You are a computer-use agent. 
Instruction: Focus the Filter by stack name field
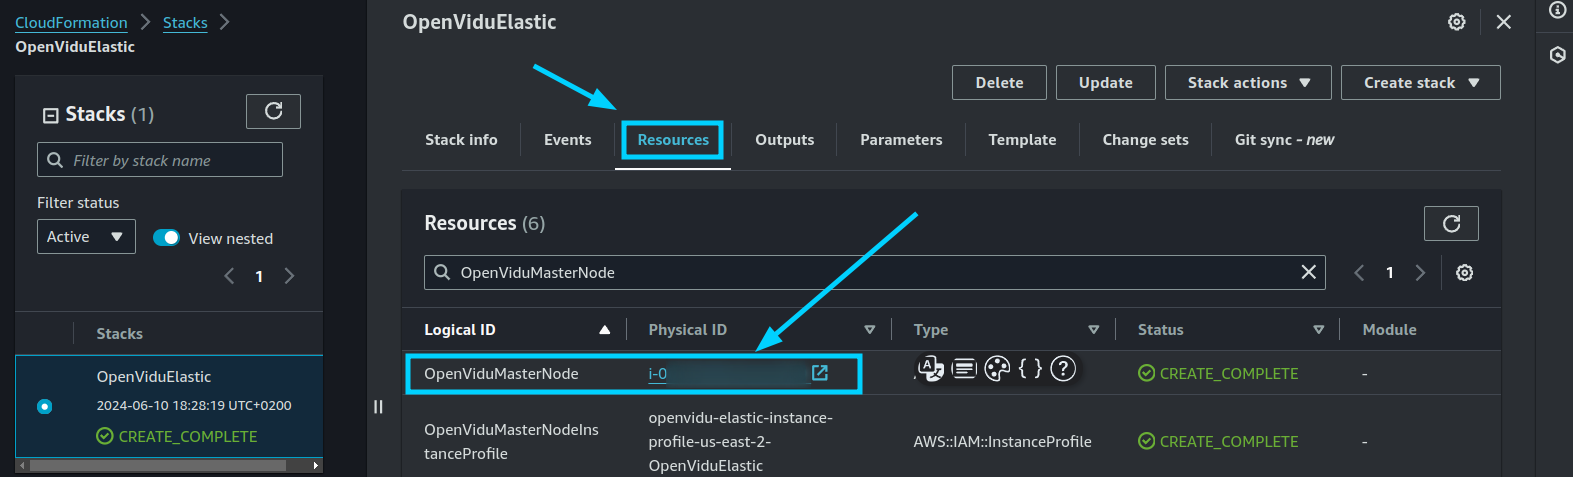pyautogui.click(x=160, y=160)
